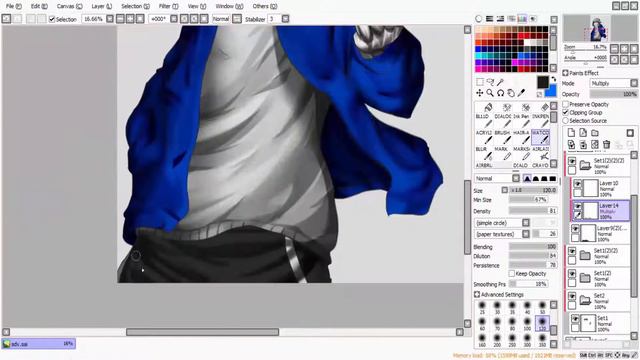Select the zoom magnifier tool
This screenshot has width=640, height=360.
[x=490, y=93]
